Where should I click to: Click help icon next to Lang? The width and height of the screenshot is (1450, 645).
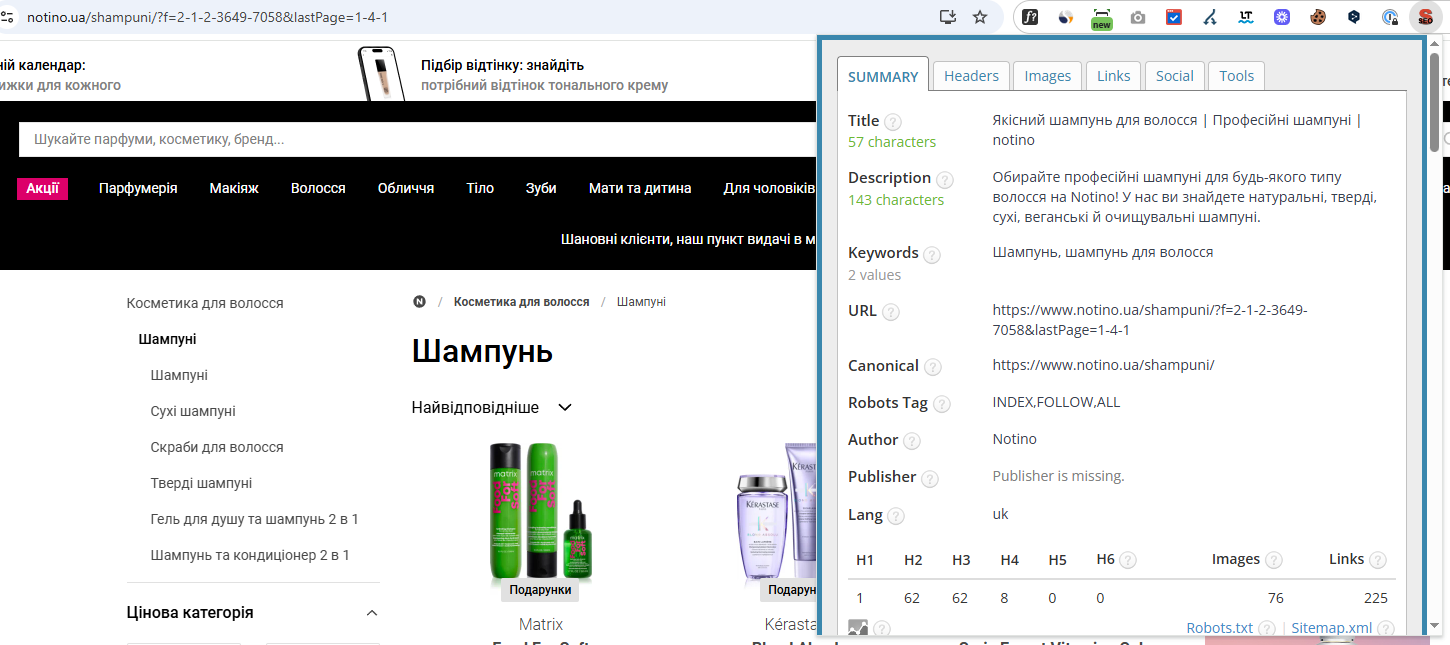(x=895, y=516)
